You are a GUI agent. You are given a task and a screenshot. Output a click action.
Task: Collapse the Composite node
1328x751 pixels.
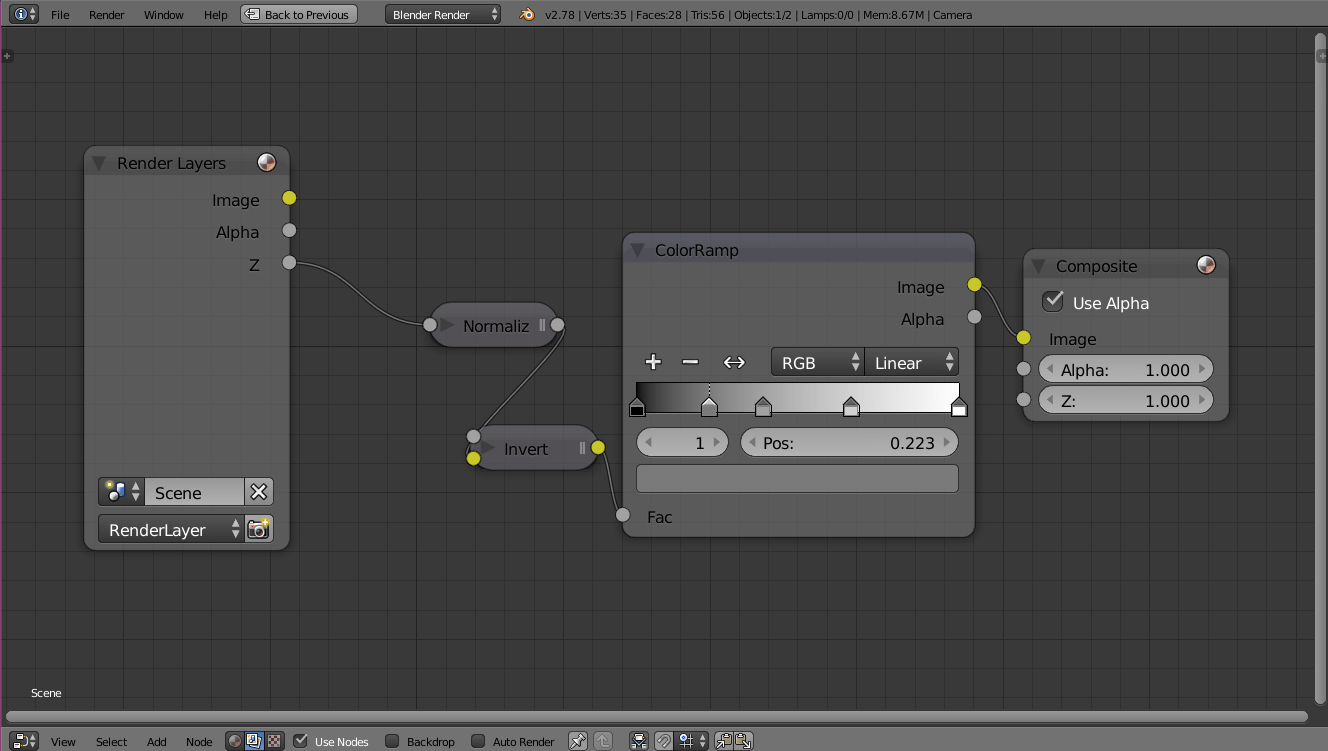[x=1038, y=266]
